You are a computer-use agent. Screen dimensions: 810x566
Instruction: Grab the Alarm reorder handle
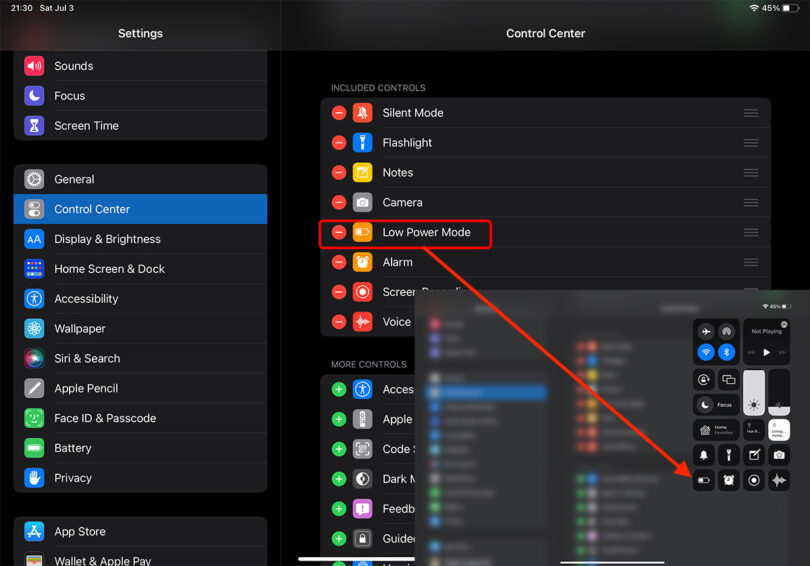[x=751, y=262]
